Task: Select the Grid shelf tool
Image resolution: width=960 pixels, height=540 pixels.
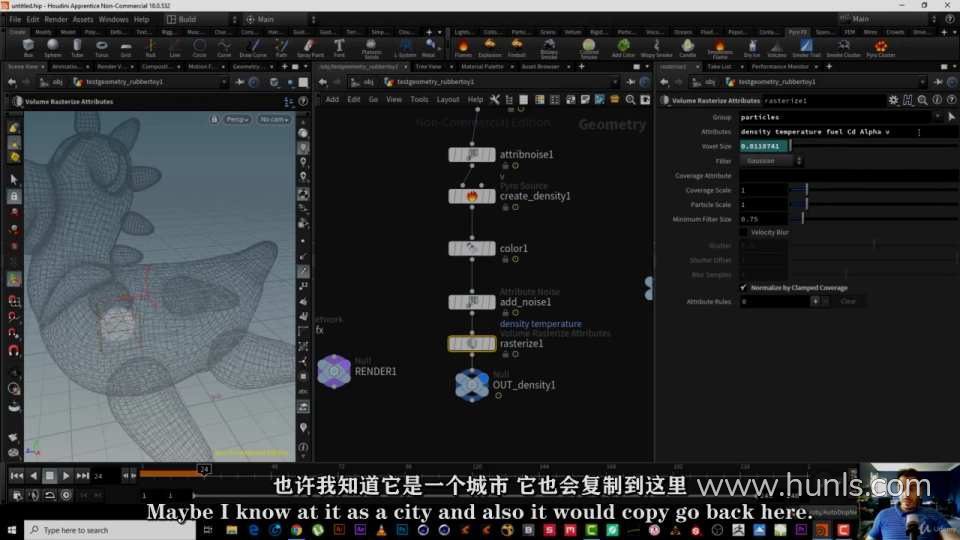Action: [126, 47]
